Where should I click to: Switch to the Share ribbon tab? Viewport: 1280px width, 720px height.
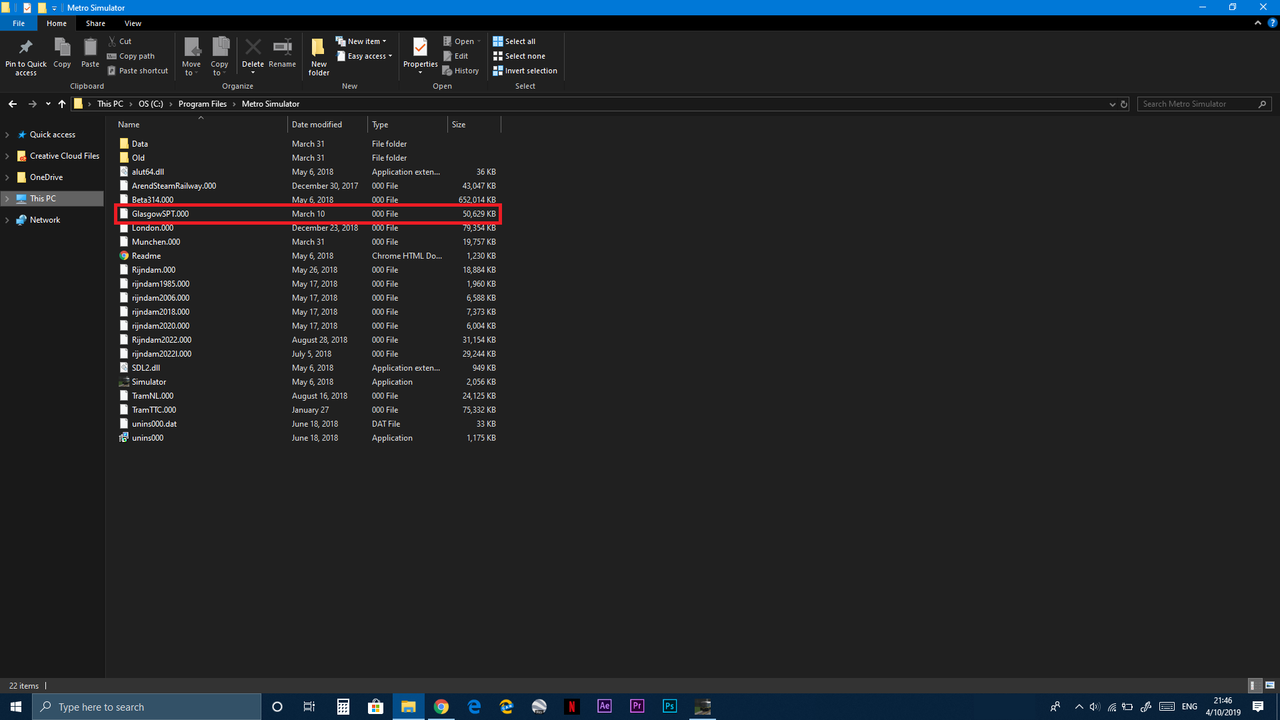(95, 23)
